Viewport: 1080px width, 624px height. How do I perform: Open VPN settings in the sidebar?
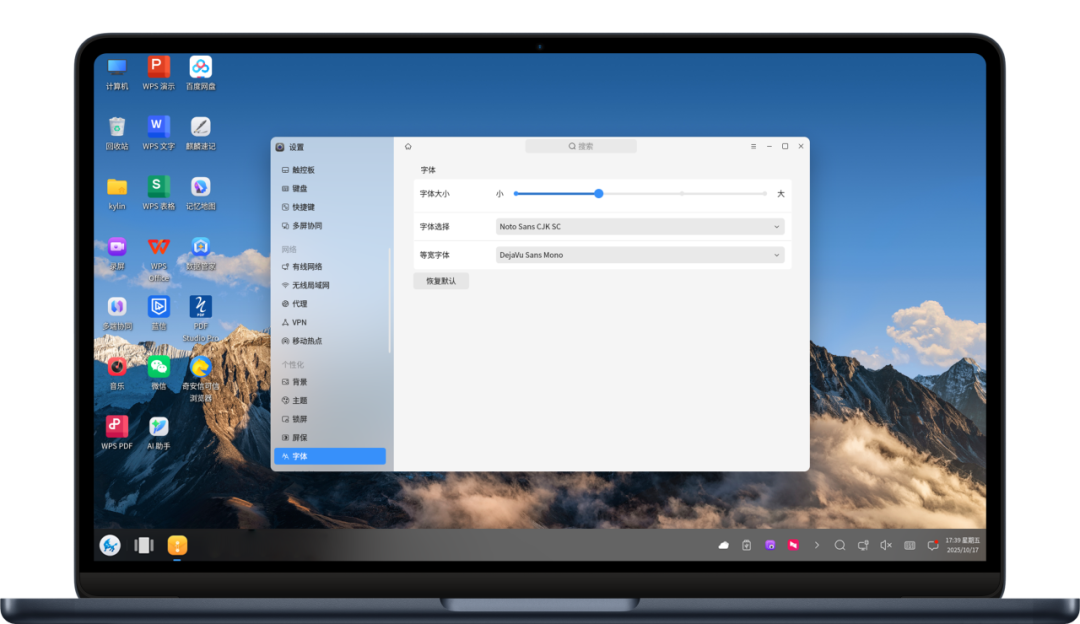[299, 322]
